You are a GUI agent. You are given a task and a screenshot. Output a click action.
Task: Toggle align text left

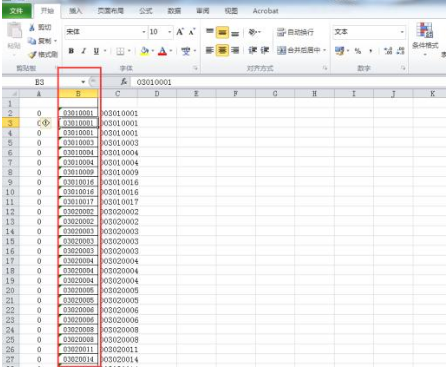pos(210,50)
